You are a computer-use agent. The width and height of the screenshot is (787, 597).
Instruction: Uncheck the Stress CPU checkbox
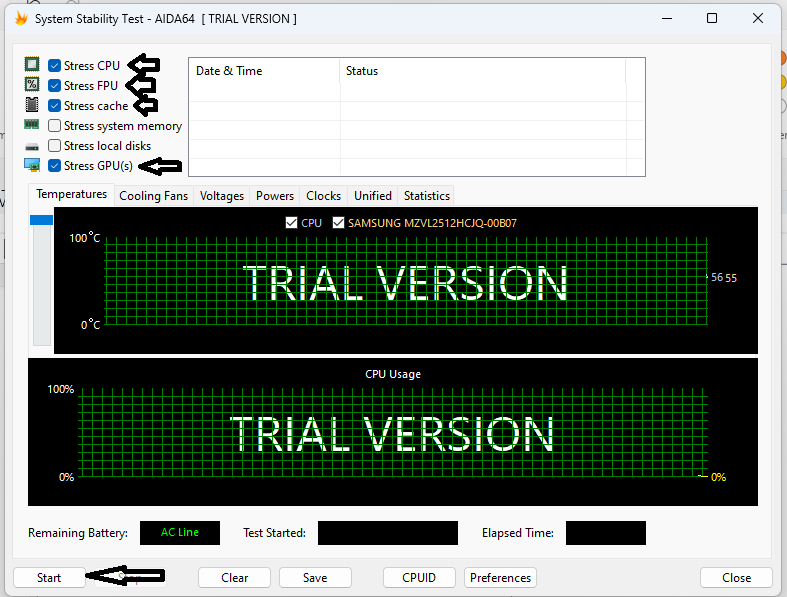click(x=54, y=66)
